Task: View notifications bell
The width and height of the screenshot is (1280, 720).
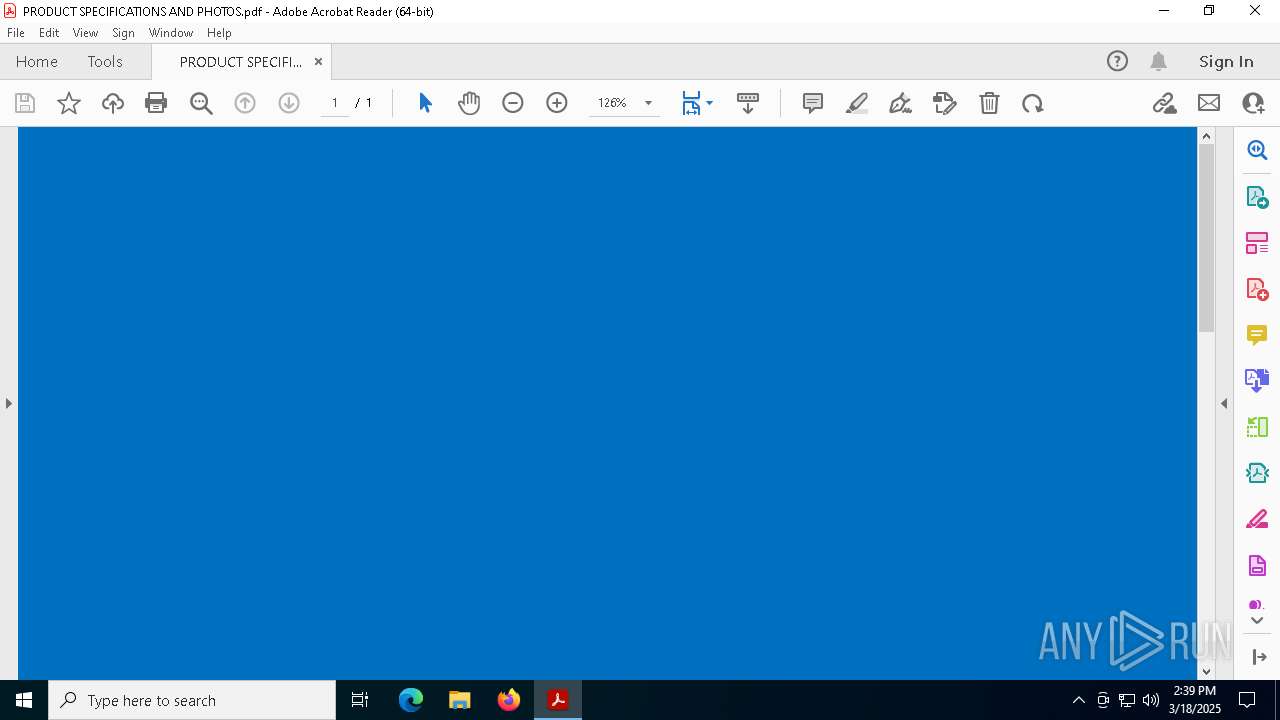Action: [1158, 61]
